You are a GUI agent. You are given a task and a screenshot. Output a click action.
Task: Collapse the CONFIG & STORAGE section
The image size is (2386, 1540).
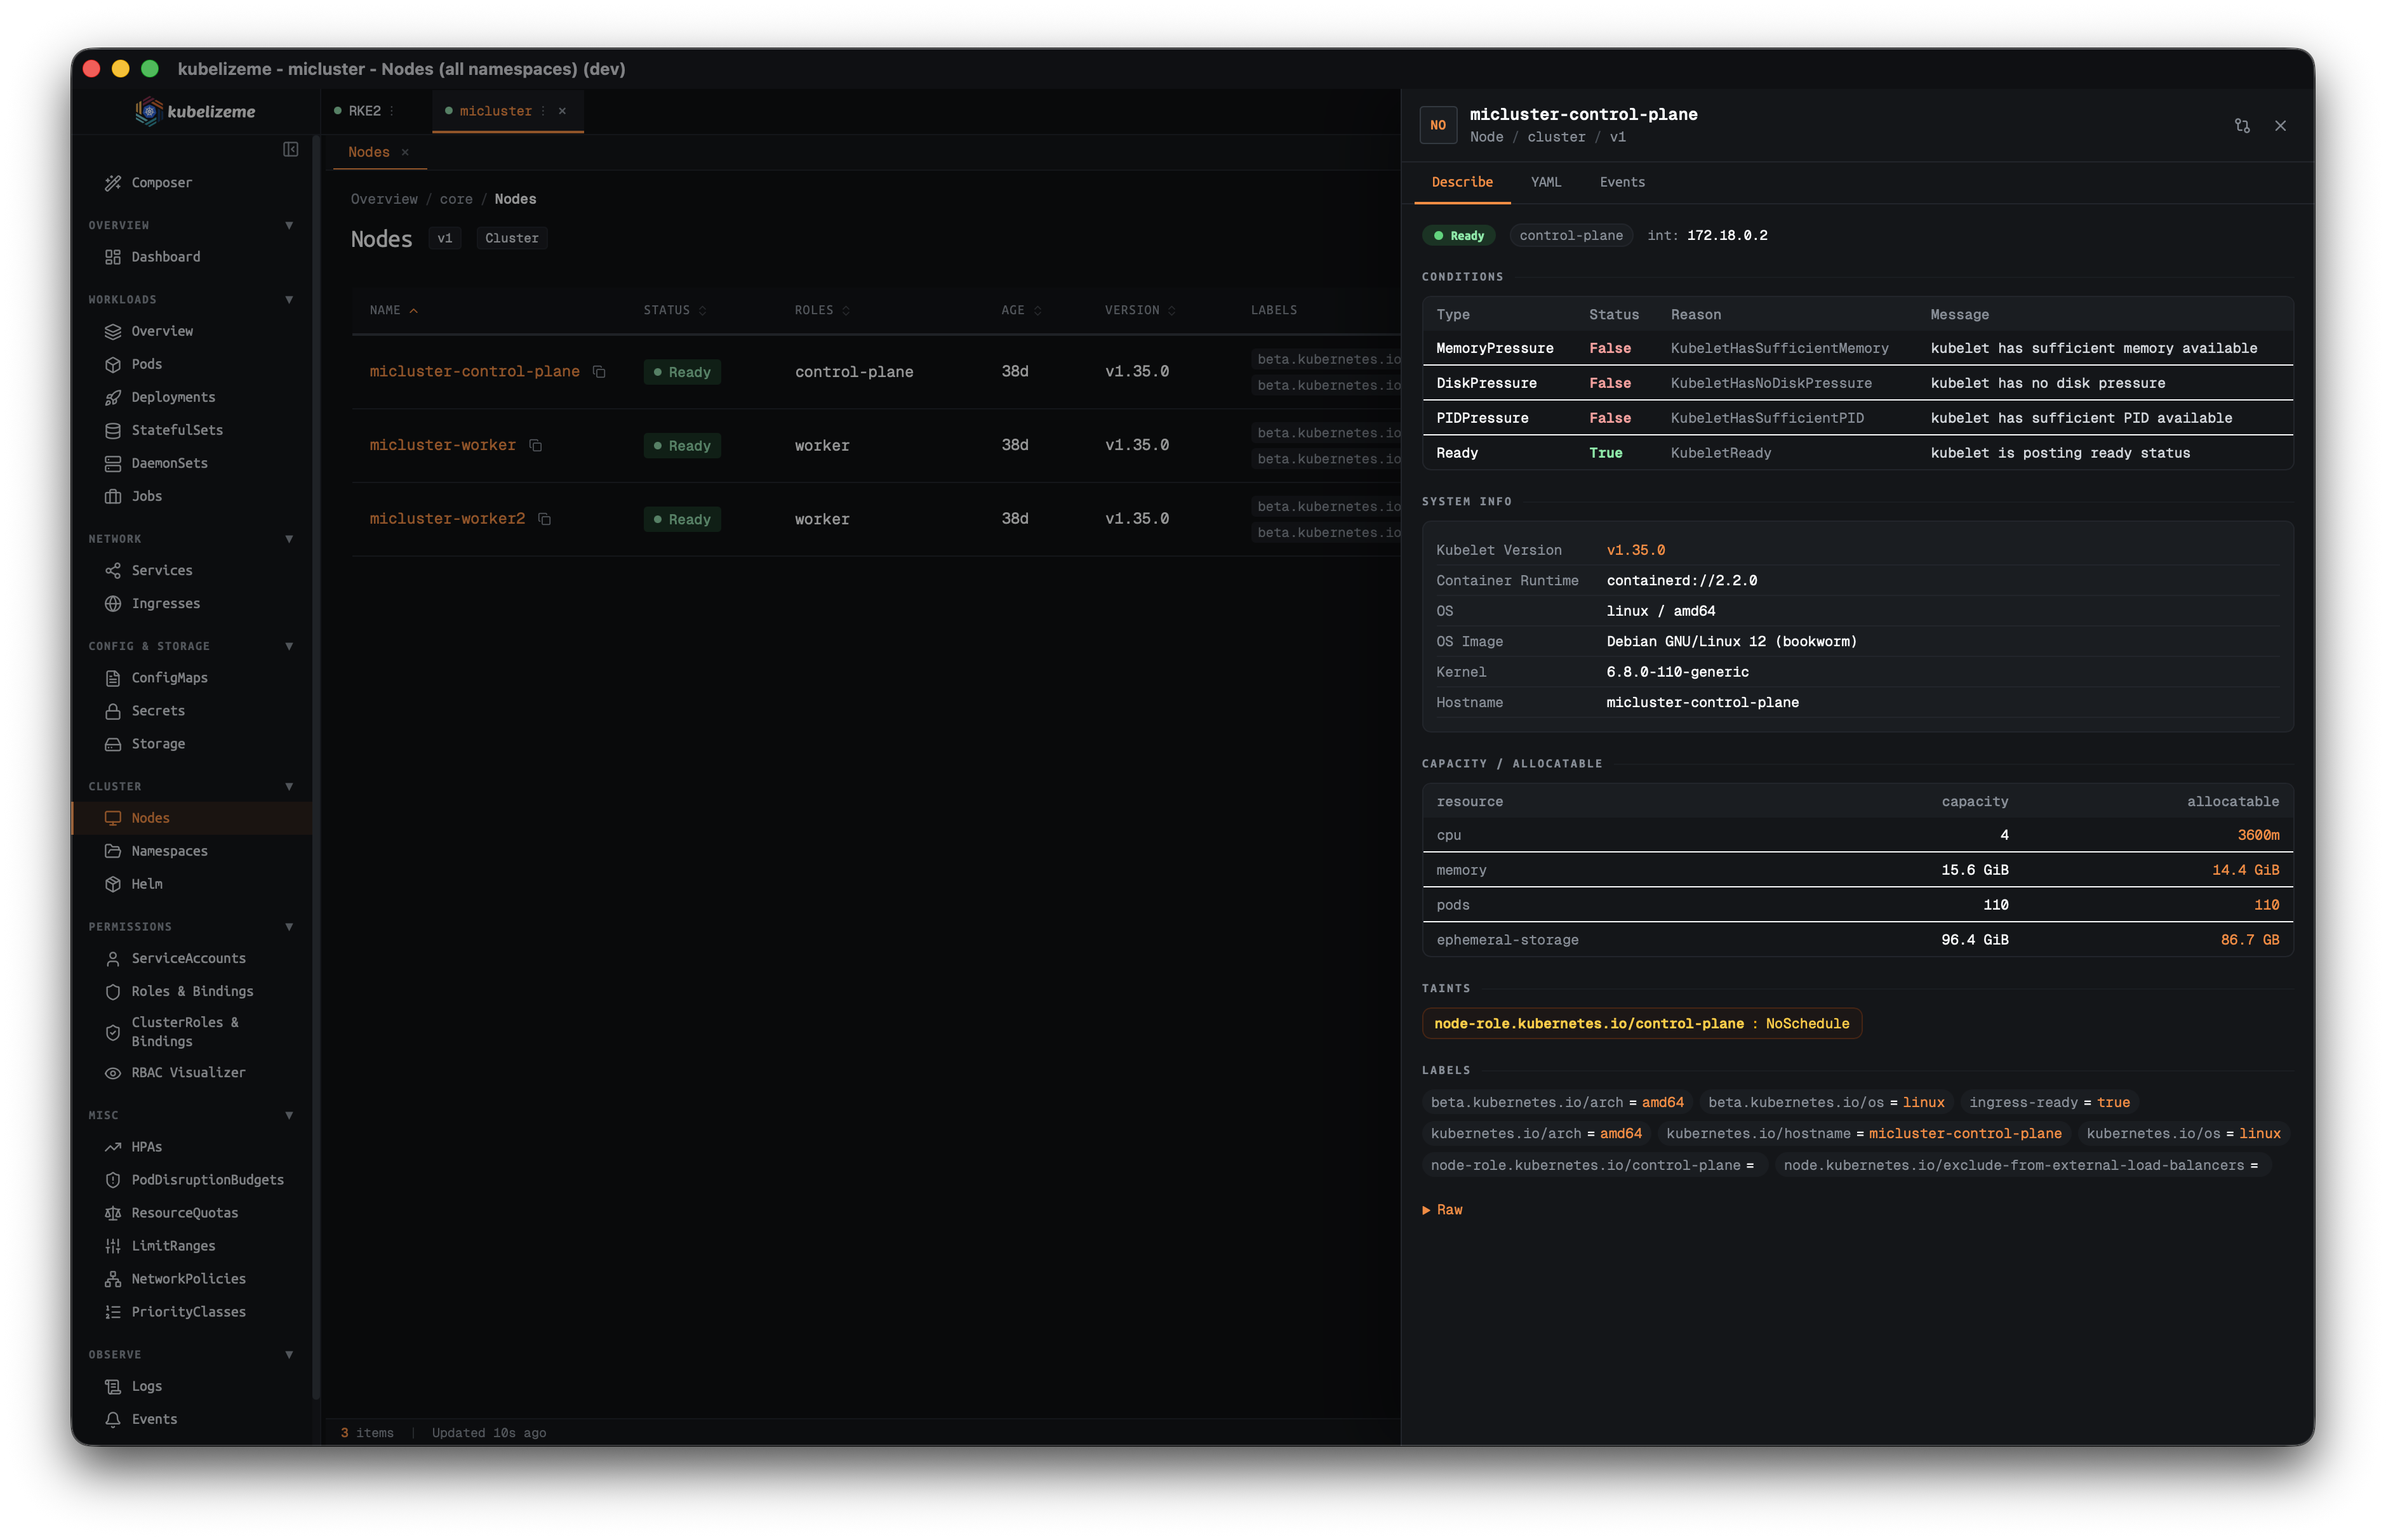pyautogui.click(x=289, y=646)
